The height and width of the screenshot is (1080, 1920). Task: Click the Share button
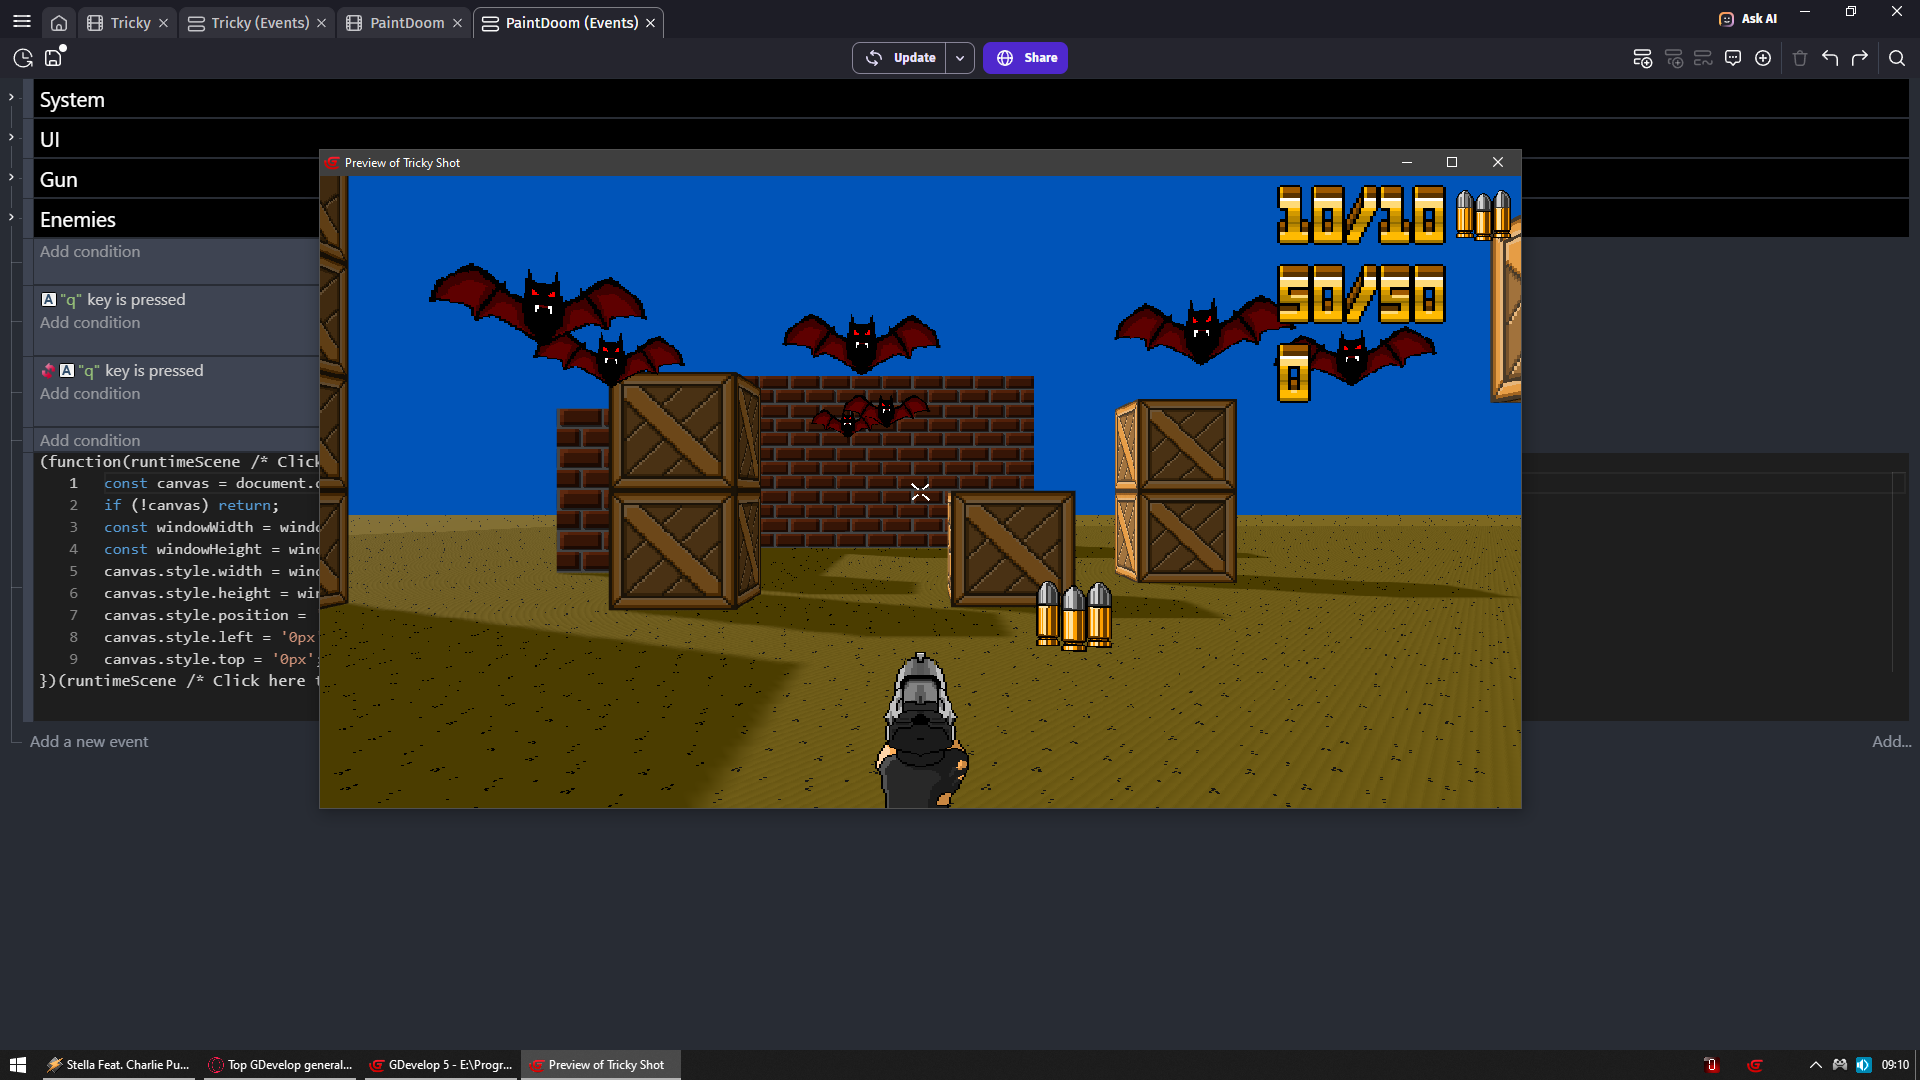[1025, 58]
